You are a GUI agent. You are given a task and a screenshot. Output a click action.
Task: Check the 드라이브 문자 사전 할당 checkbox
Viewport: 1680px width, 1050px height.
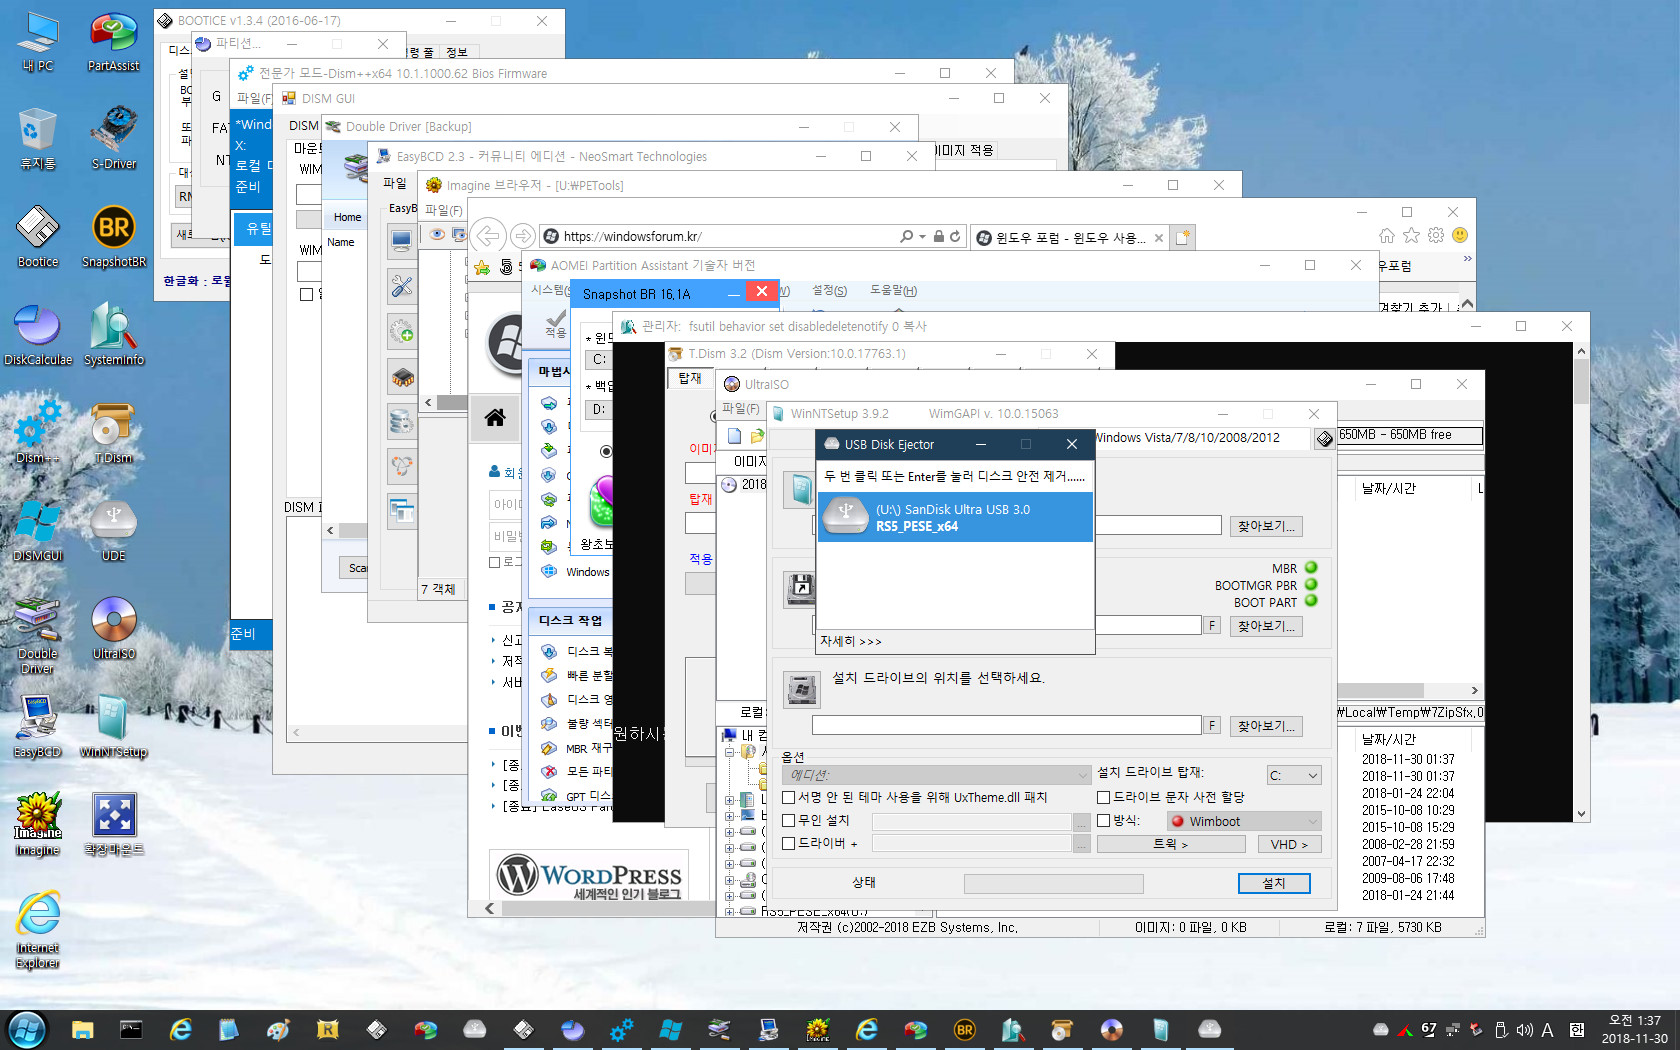[1103, 797]
